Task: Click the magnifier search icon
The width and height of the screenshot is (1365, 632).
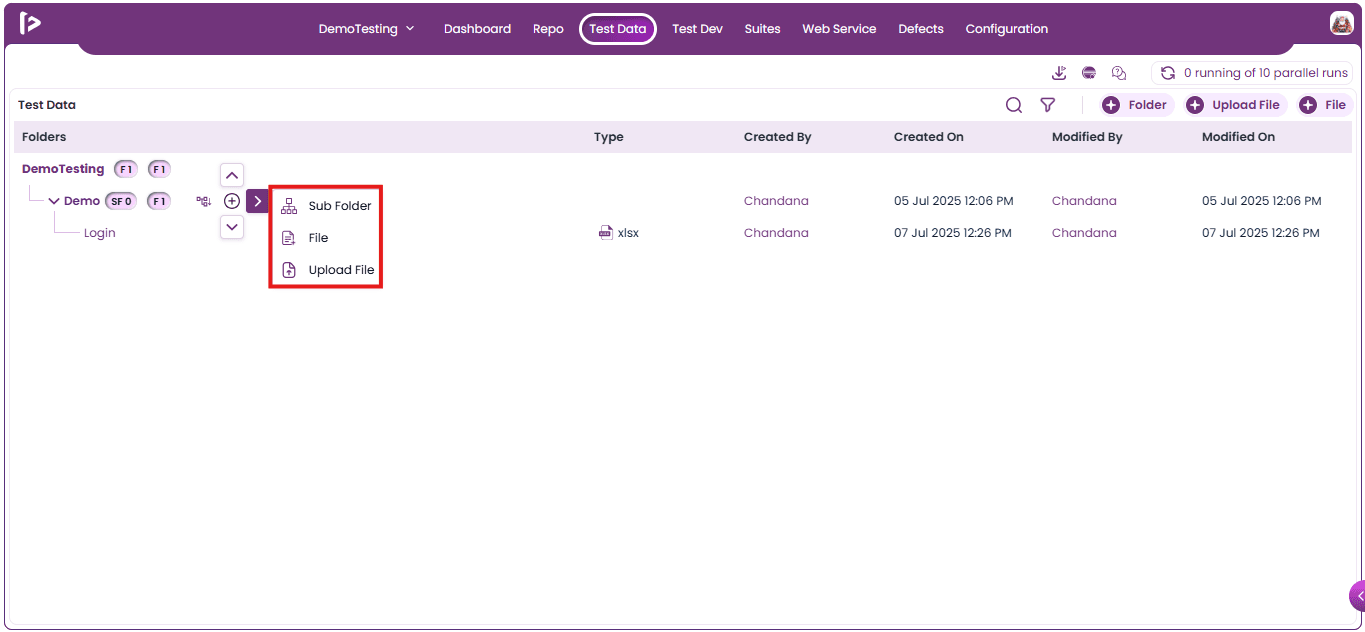Action: coord(1014,105)
